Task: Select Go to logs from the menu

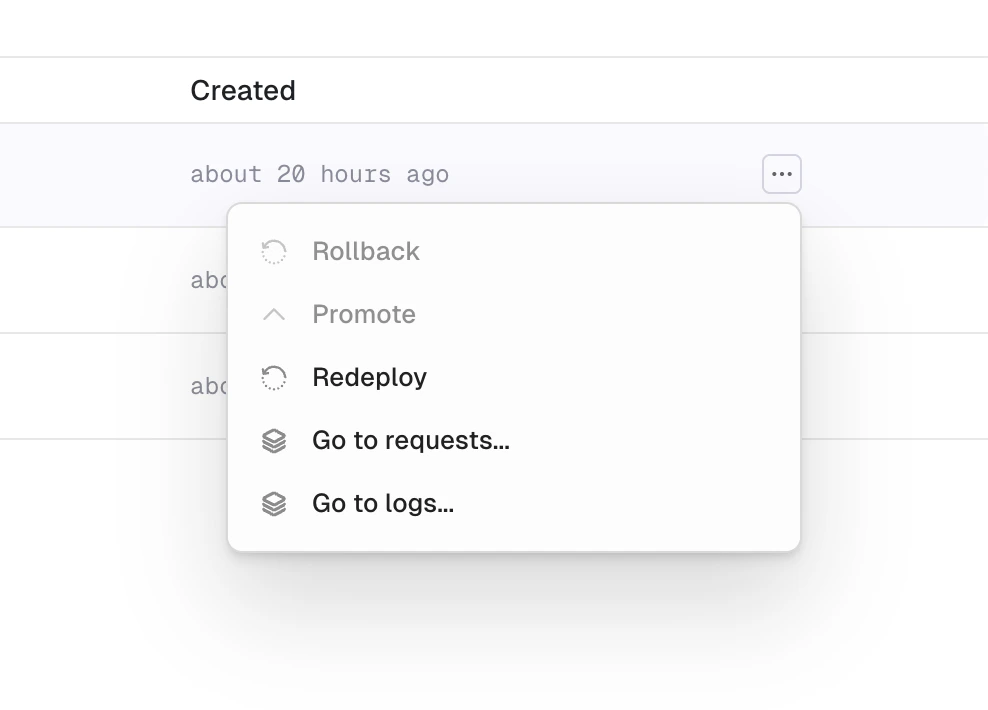Action: point(383,503)
